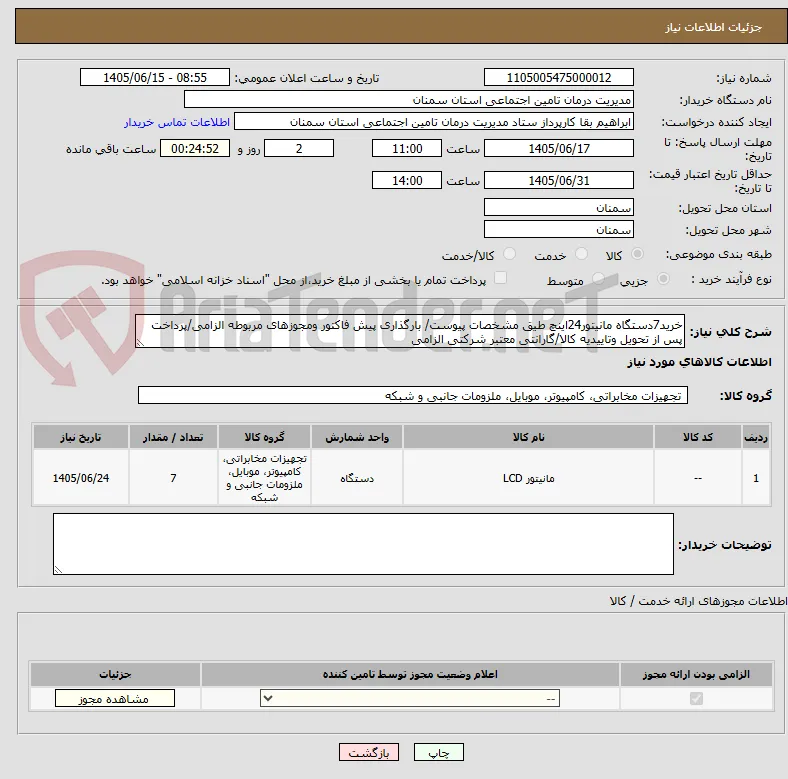This screenshot has height=779, width=788.
Task: Select the کالا radio button
Action: click(637, 254)
